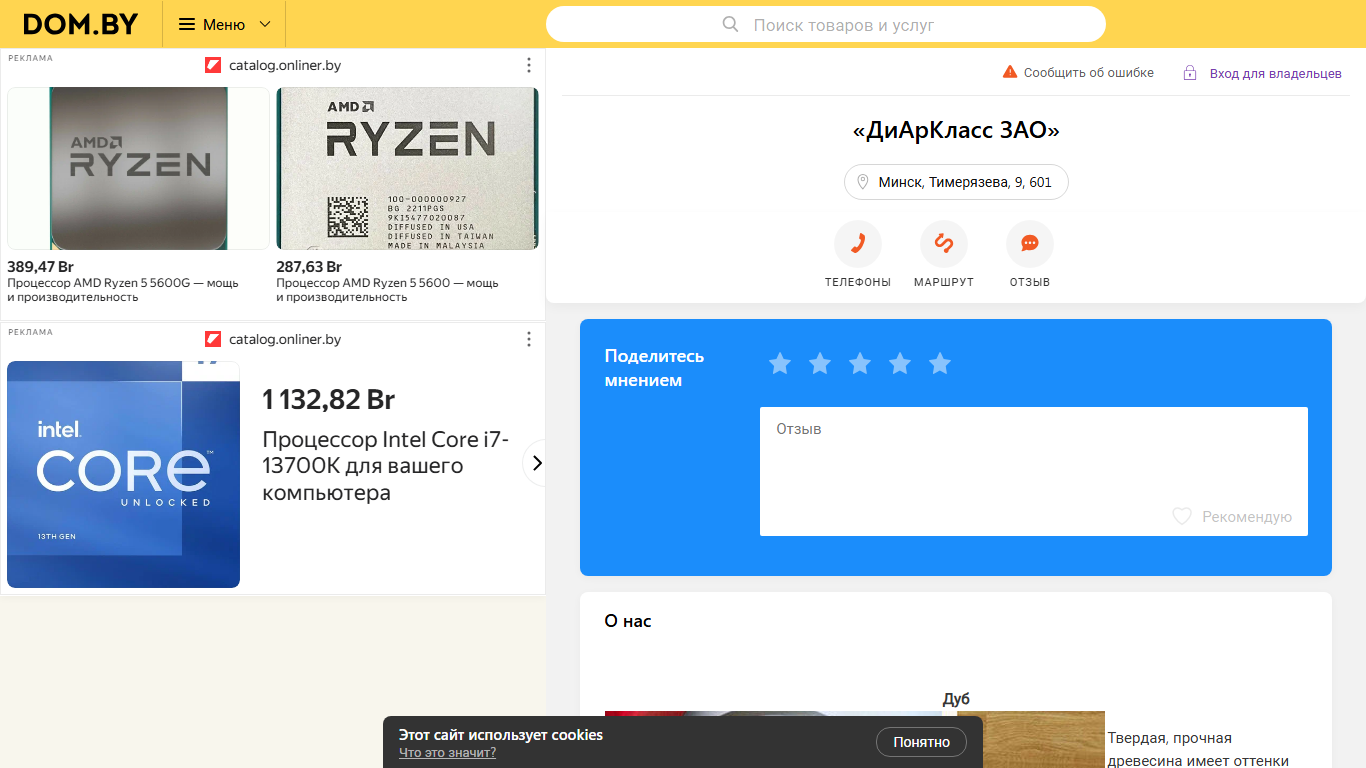This screenshot has height=768, width=1366.
Task: Click the Дуб label text
Action: (956, 699)
